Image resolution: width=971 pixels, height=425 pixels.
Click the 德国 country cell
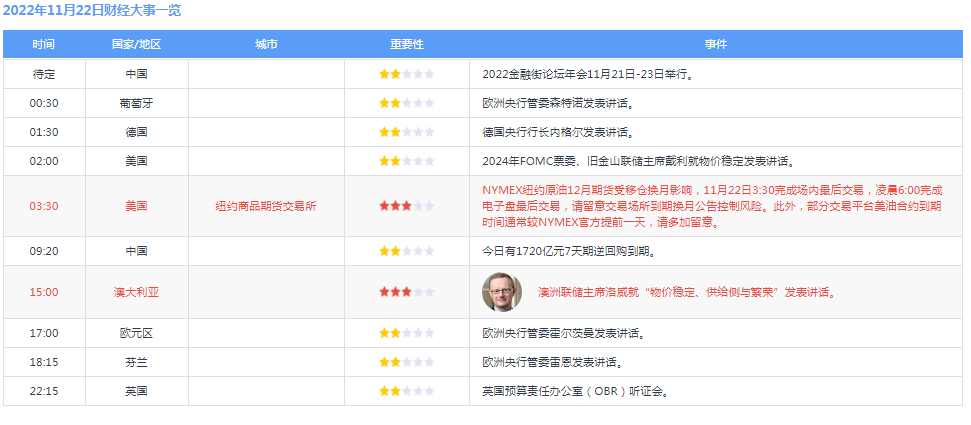[x=136, y=132]
